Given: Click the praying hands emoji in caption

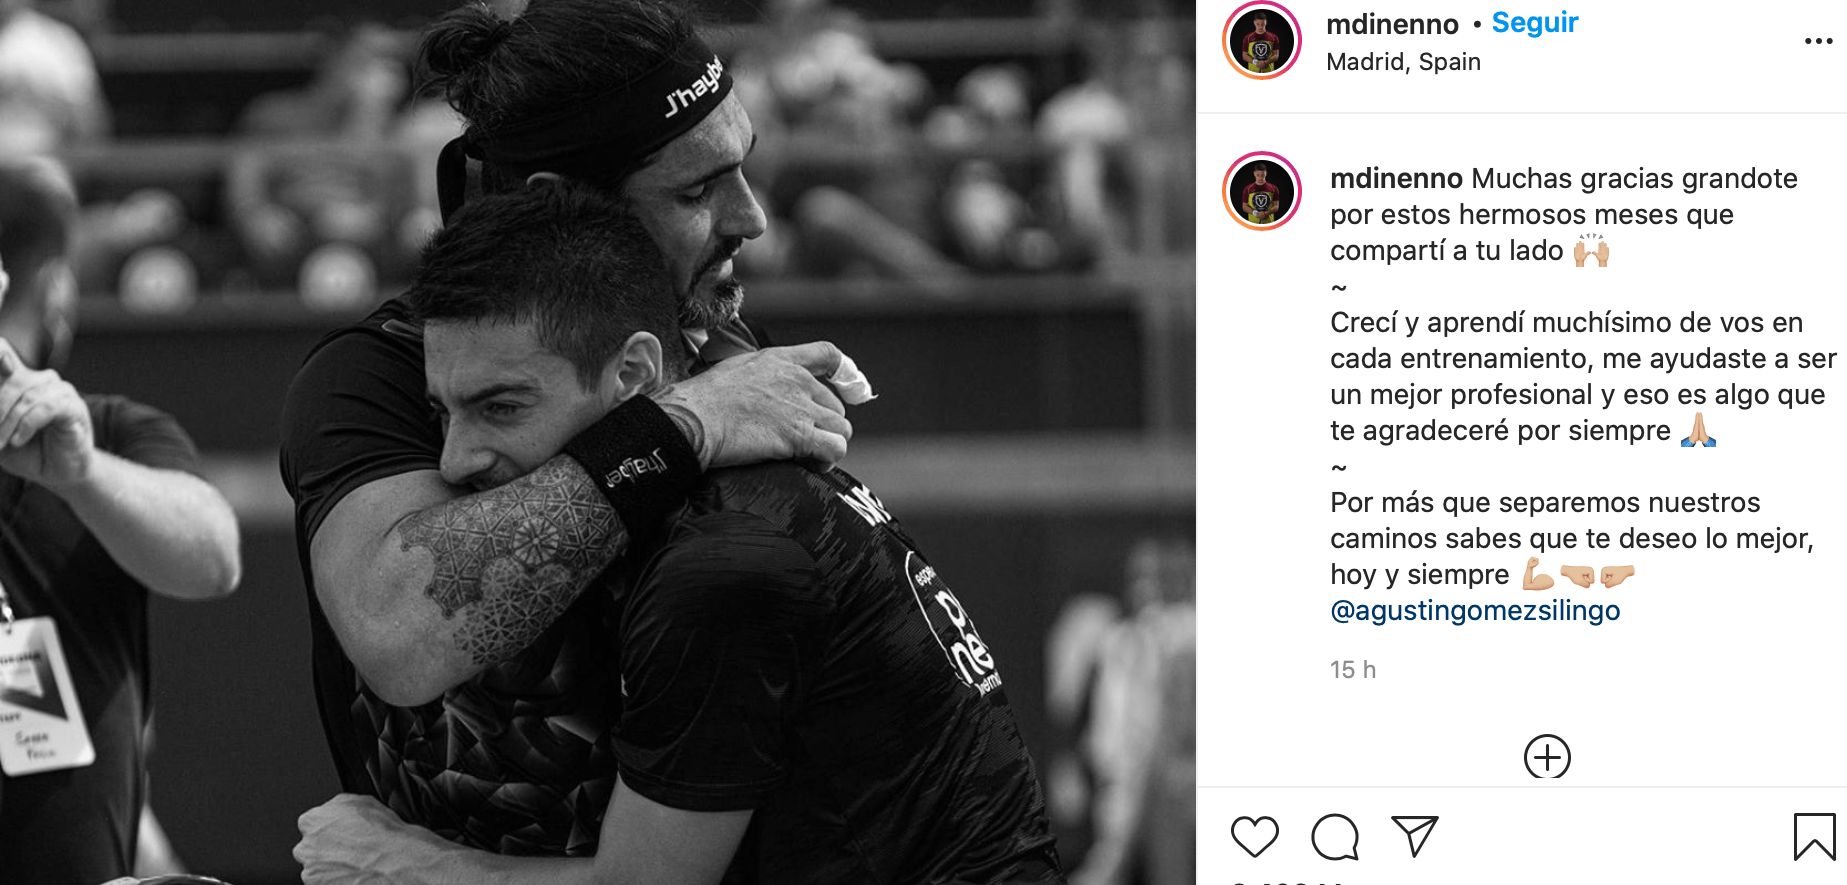Looking at the screenshot, I should click(1698, 430).
